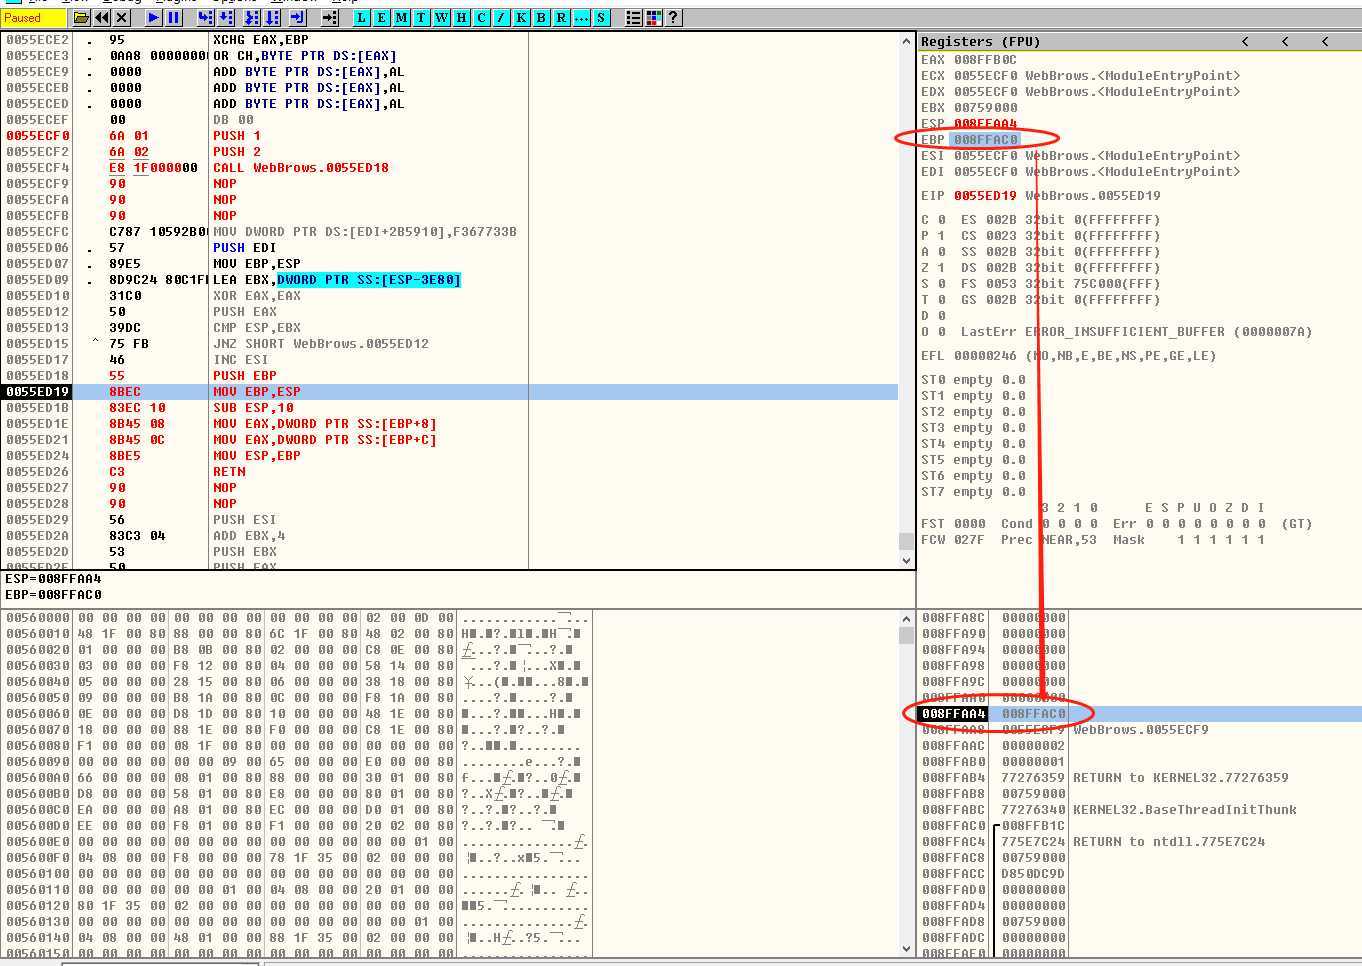1362x966 pixels.
Task: Execute till return toolbar icon
Action: tap(297, 18)
